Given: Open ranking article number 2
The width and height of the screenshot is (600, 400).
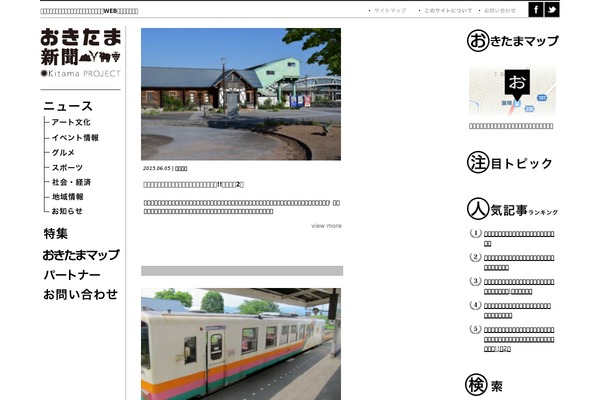Looking at the screenshot, I should click(519, 263).
